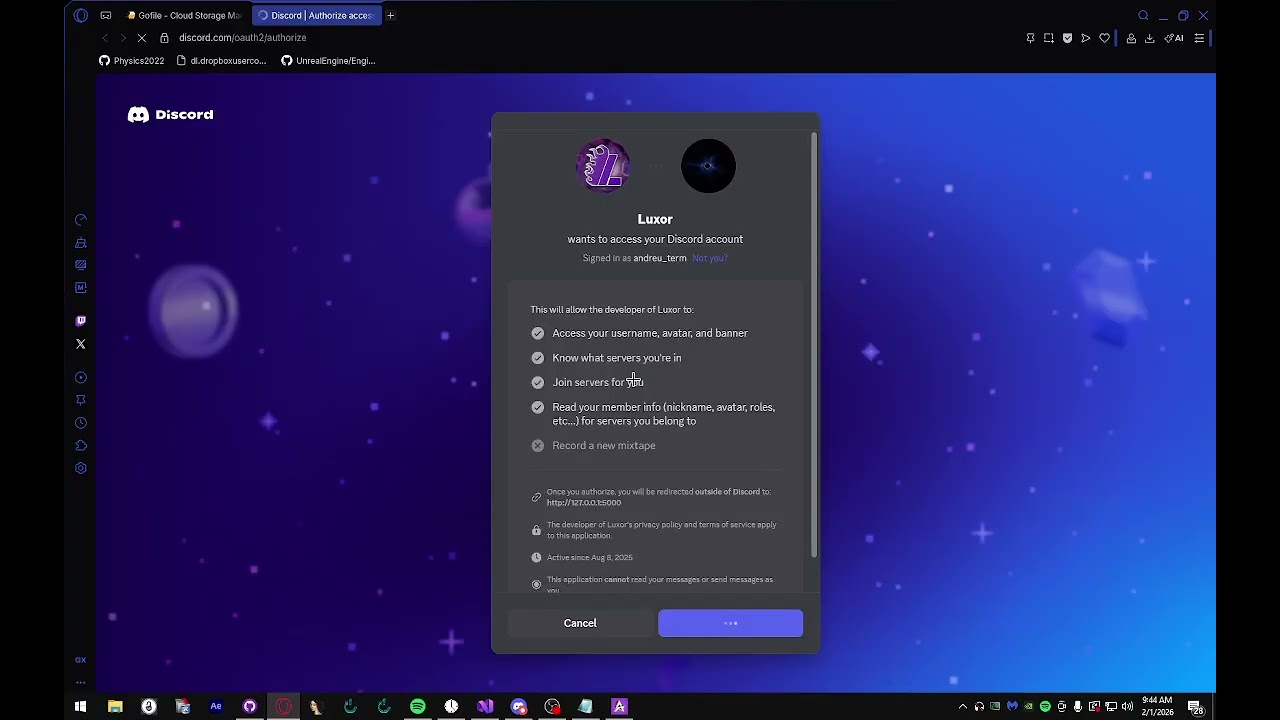Screen dimensions: 1280x720
Task: Click the volume speaker icon in system tray
Action: click(x=1128, y=706)
